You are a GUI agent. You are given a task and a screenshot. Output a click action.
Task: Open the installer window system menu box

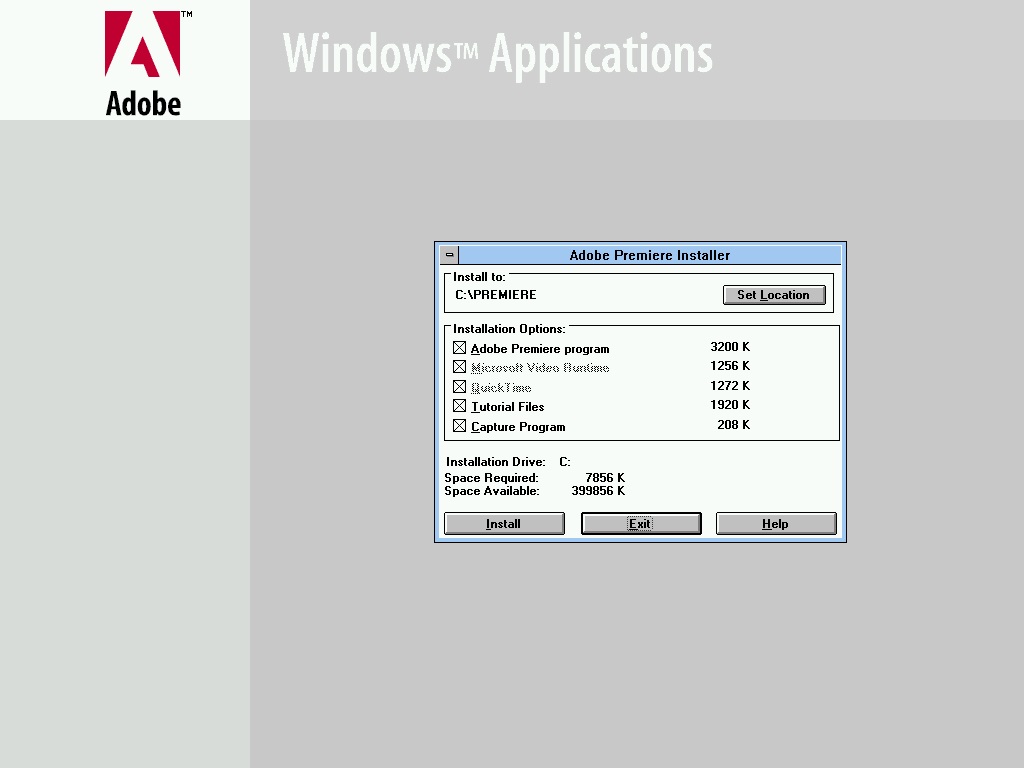(449, 255)
